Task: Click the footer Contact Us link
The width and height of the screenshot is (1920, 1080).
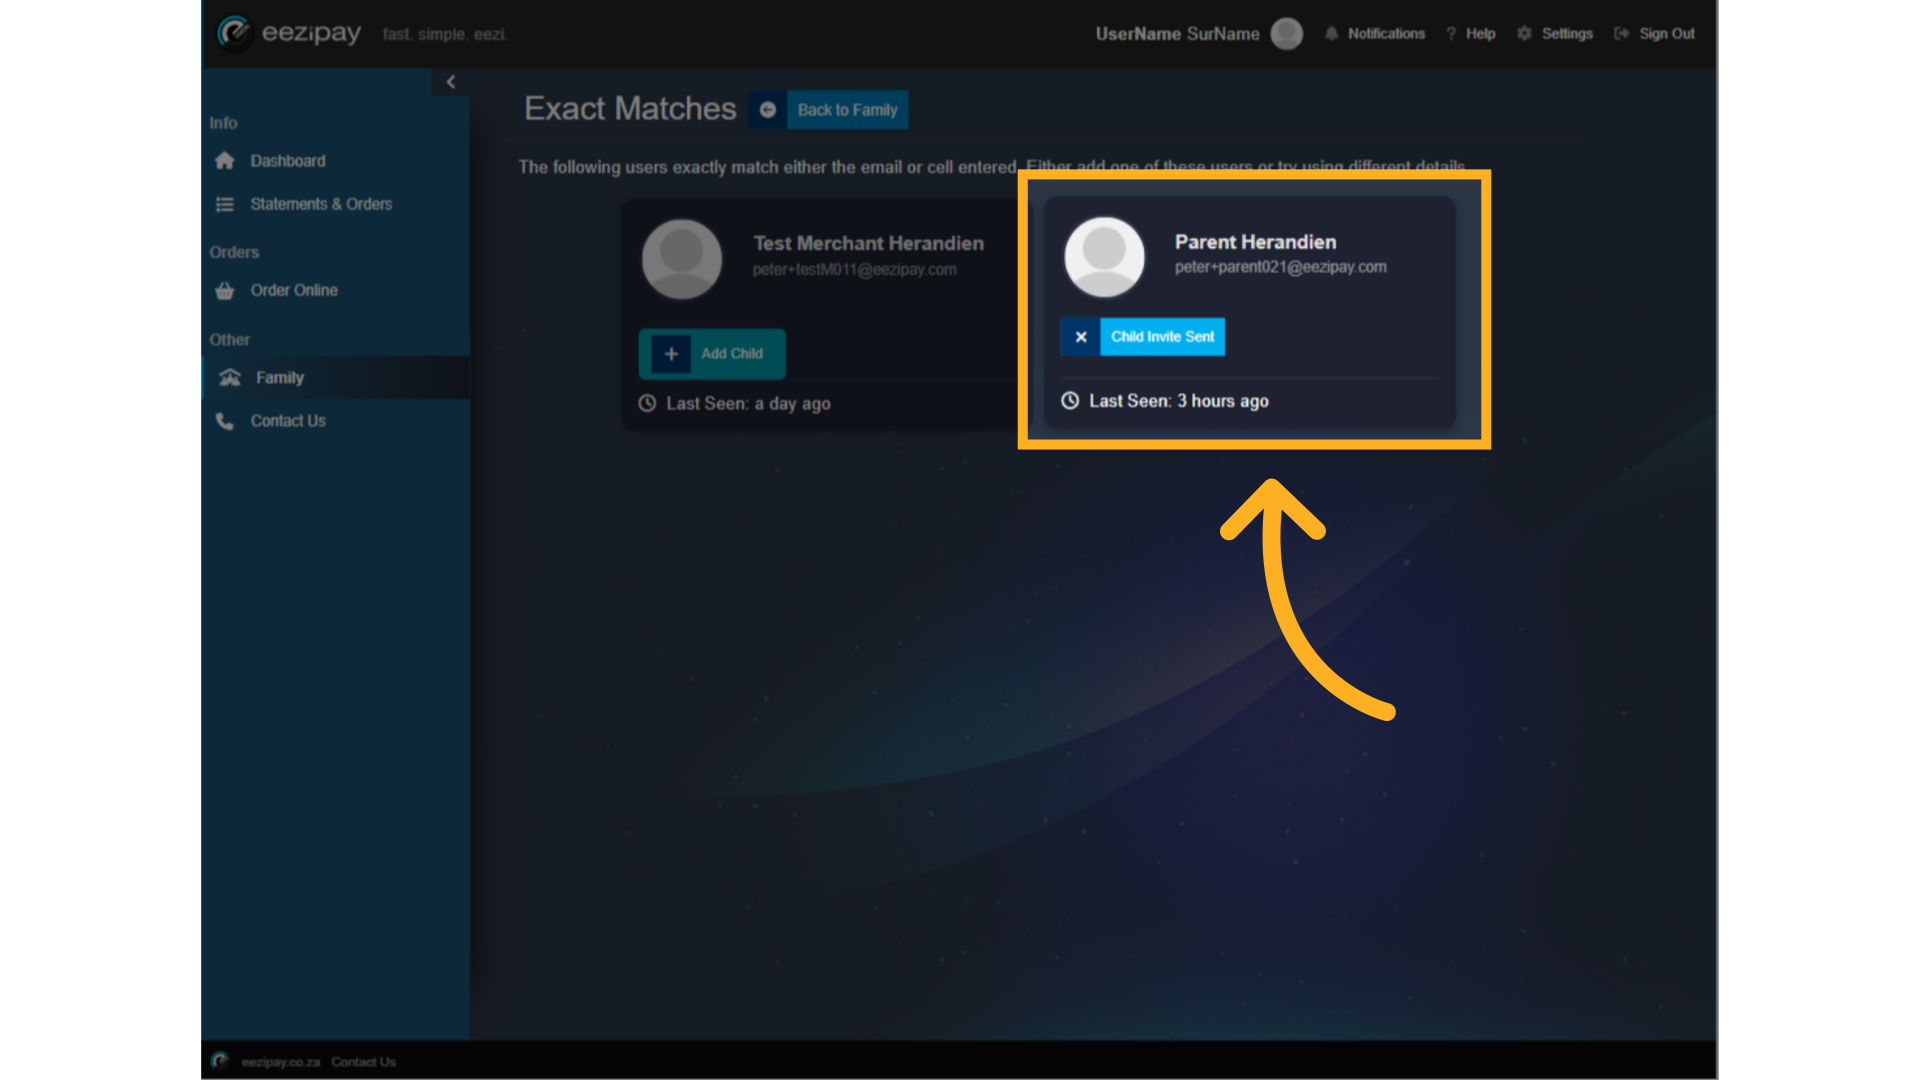Action: 363,1062
